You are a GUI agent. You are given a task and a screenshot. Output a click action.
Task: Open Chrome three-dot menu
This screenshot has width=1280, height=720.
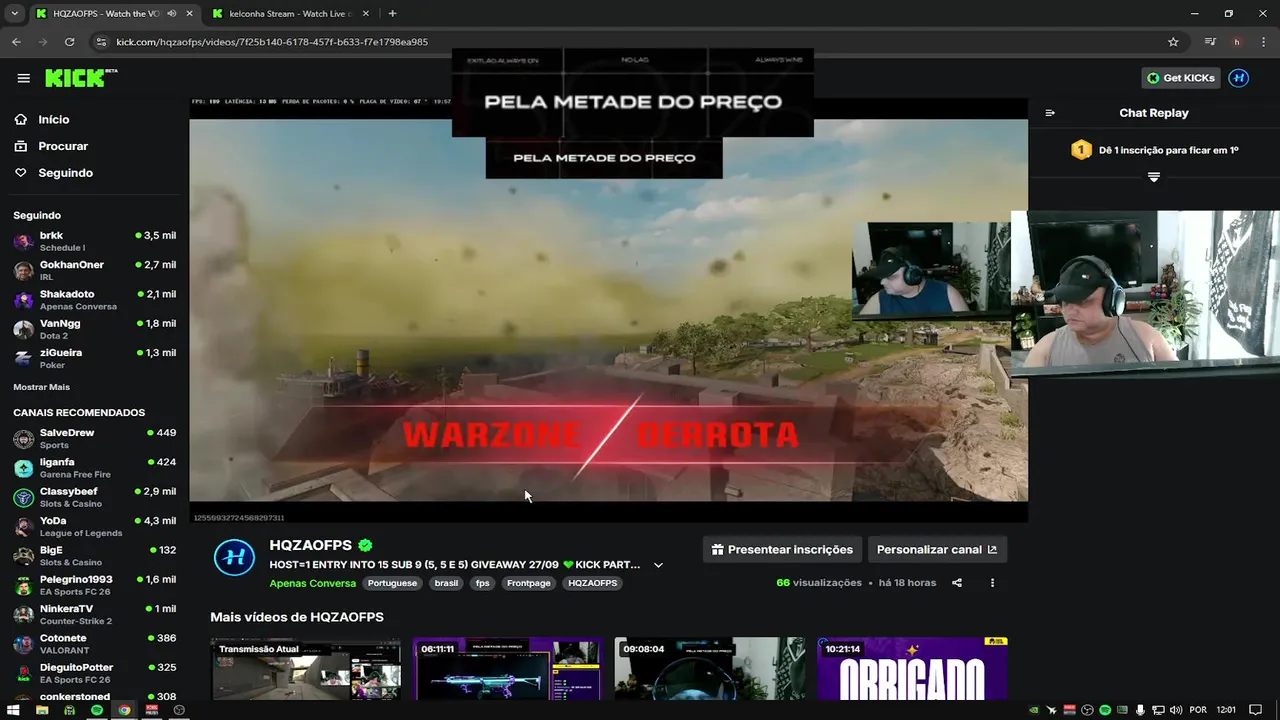tap(1264, 42)
